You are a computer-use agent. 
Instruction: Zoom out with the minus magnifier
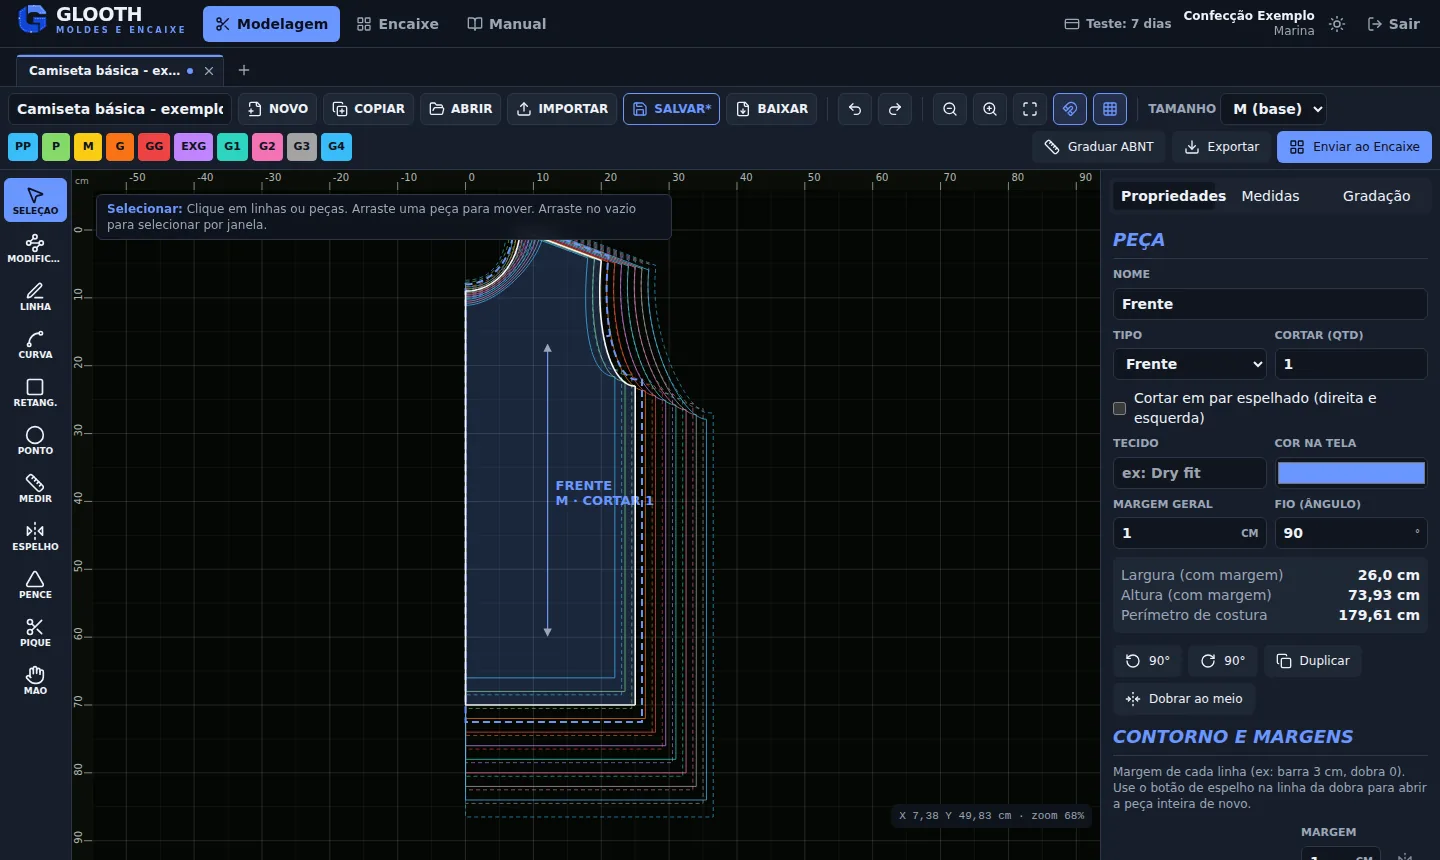[950, 109]
